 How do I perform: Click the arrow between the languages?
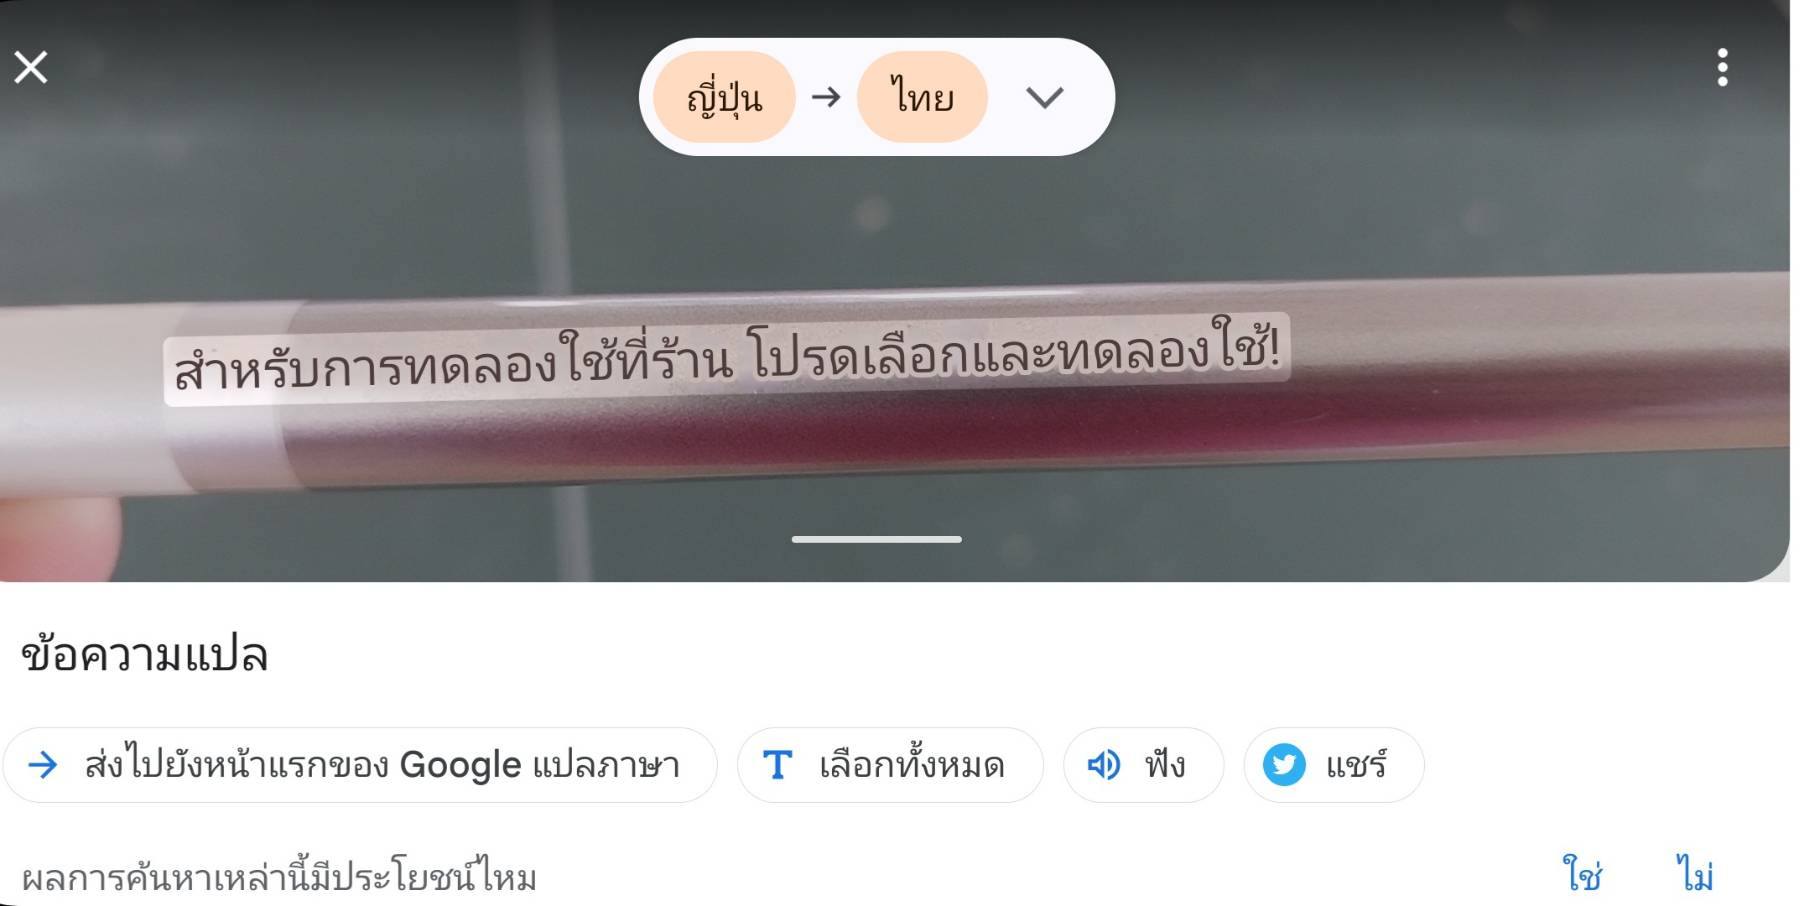pyautogui.click(x=826, y=97)
